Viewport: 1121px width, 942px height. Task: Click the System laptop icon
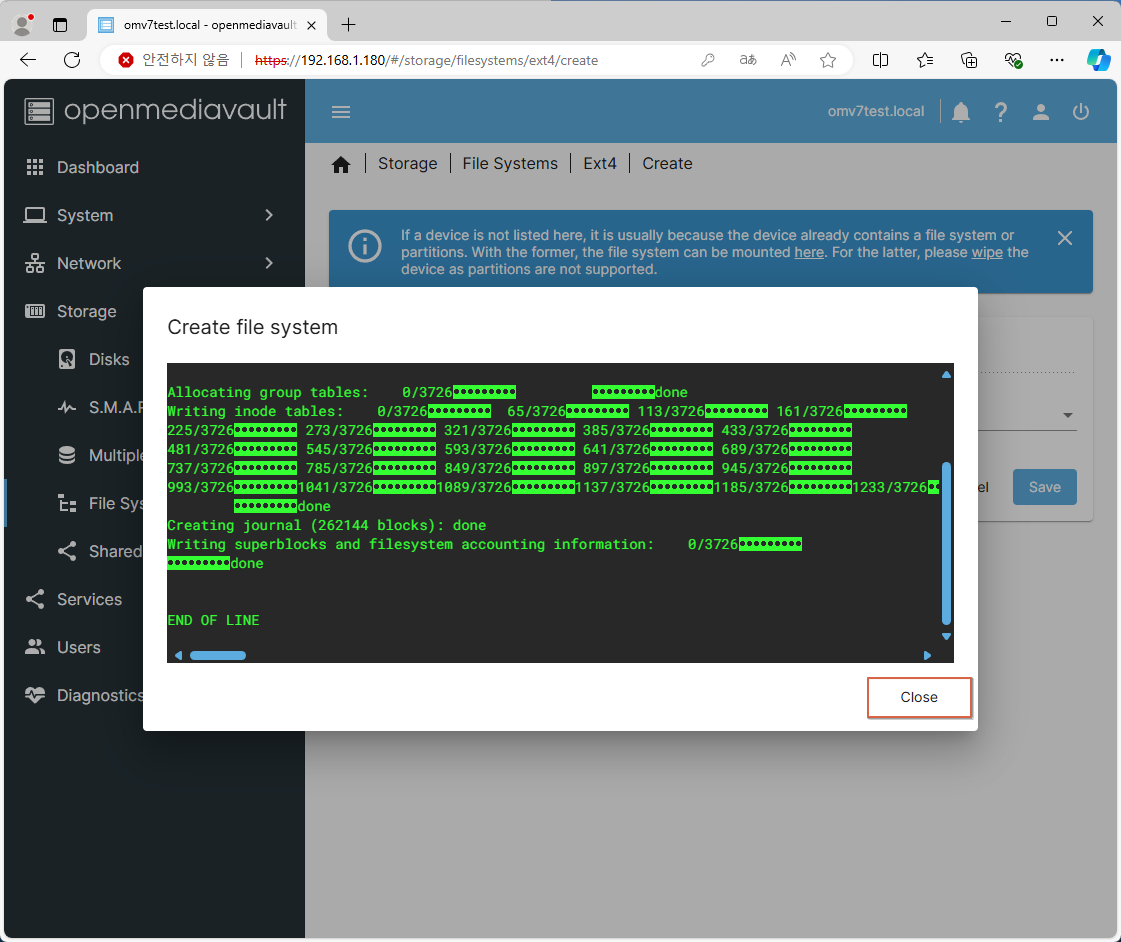coord(35,215)
